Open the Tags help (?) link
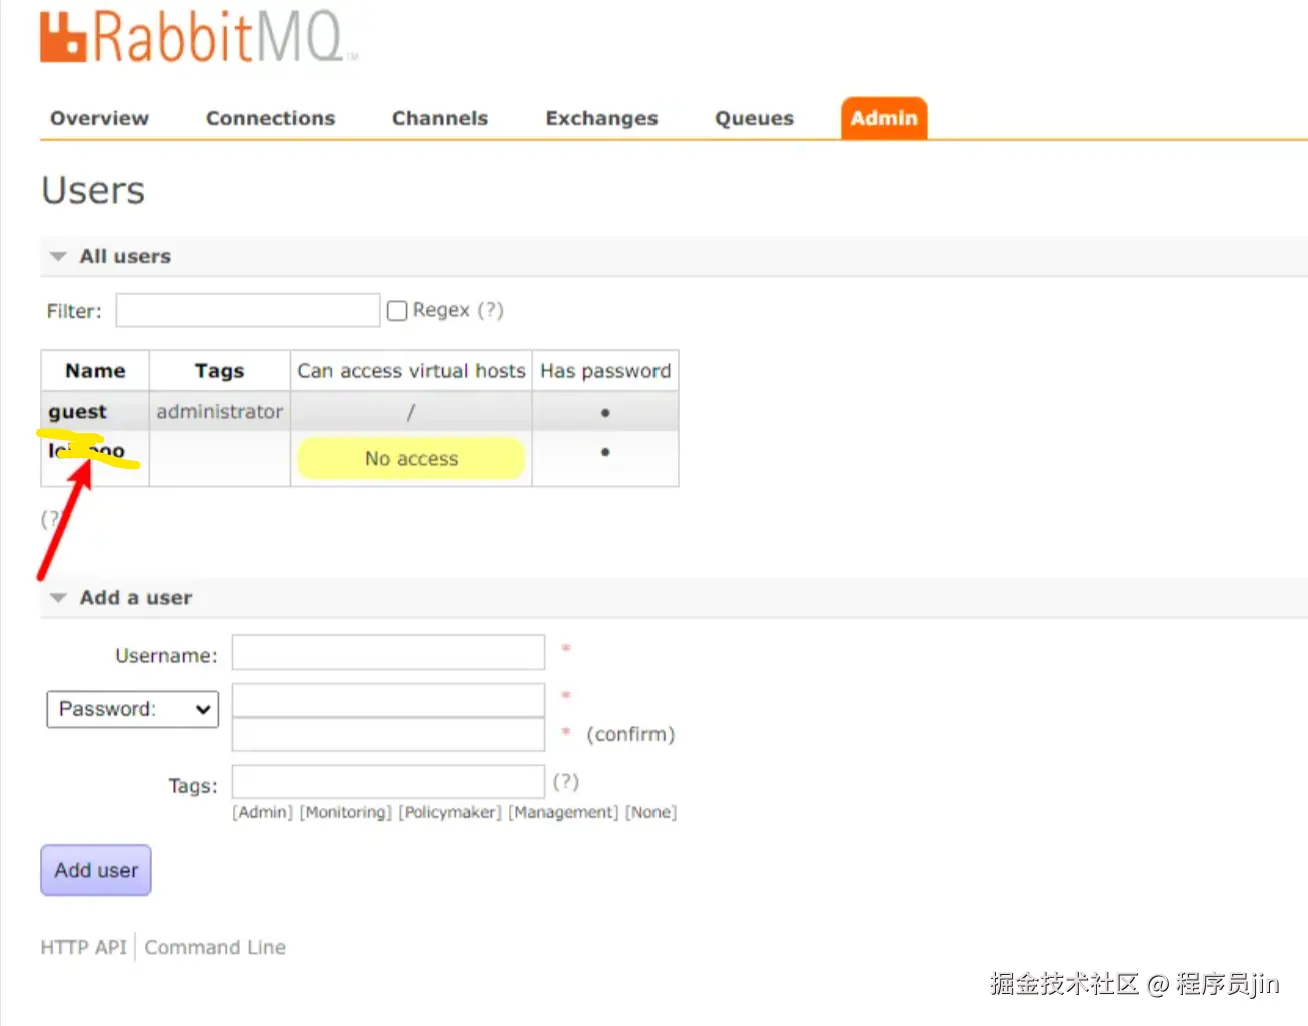Viewport: 1308px width, 1026px height. (566, 781)
